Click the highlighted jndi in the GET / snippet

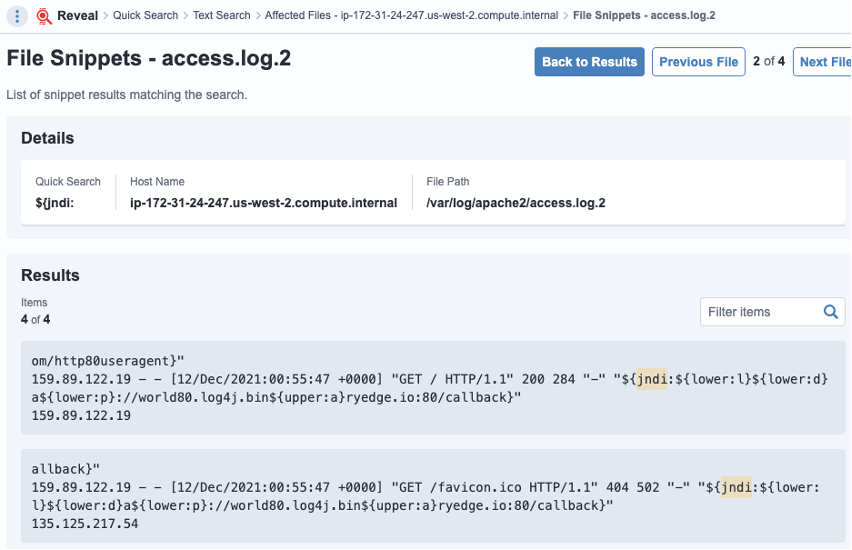[651, 379]
